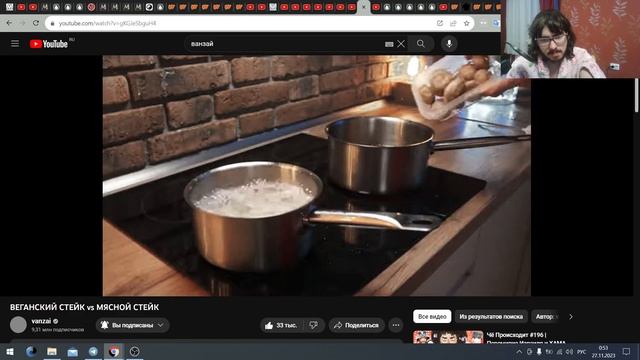Clear the search query with X

tap(401, 44)
